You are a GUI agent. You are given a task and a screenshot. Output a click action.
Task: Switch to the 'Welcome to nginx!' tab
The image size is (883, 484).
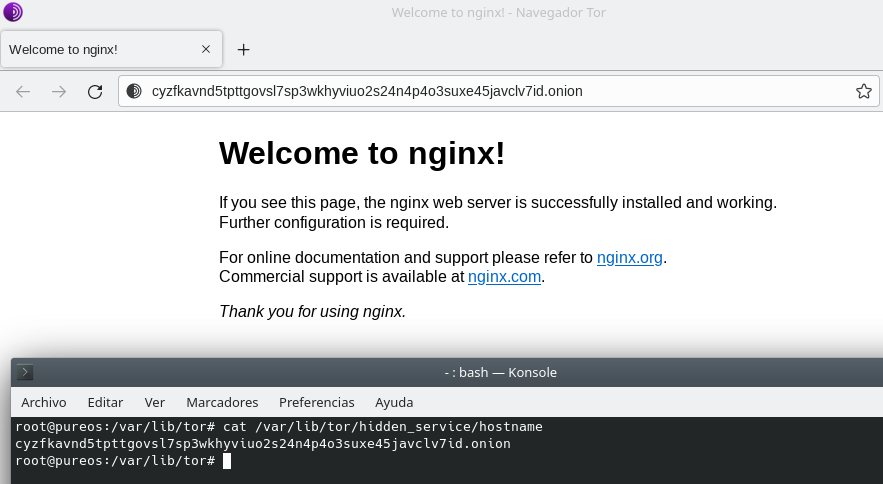[100, 49]
